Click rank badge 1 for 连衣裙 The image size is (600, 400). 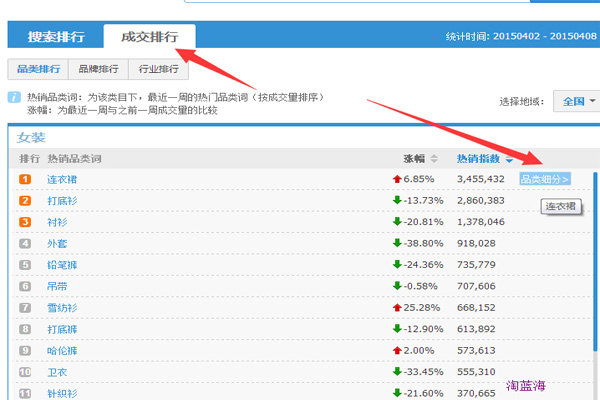click(25, 179)
